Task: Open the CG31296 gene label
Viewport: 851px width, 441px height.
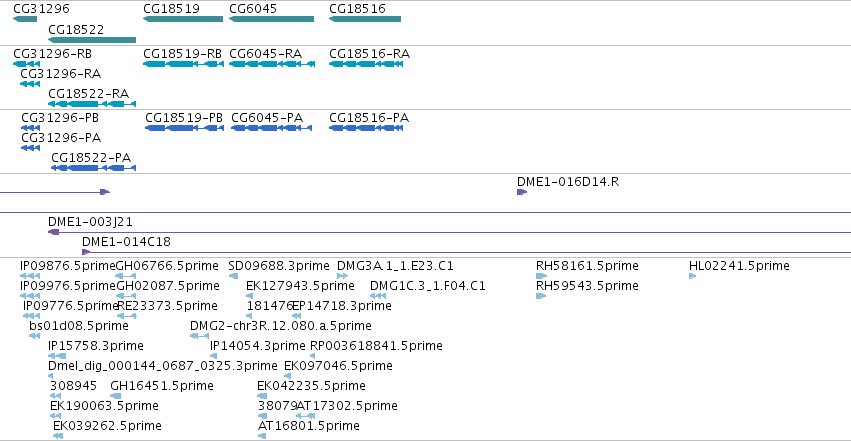Action: click(41, 9)
